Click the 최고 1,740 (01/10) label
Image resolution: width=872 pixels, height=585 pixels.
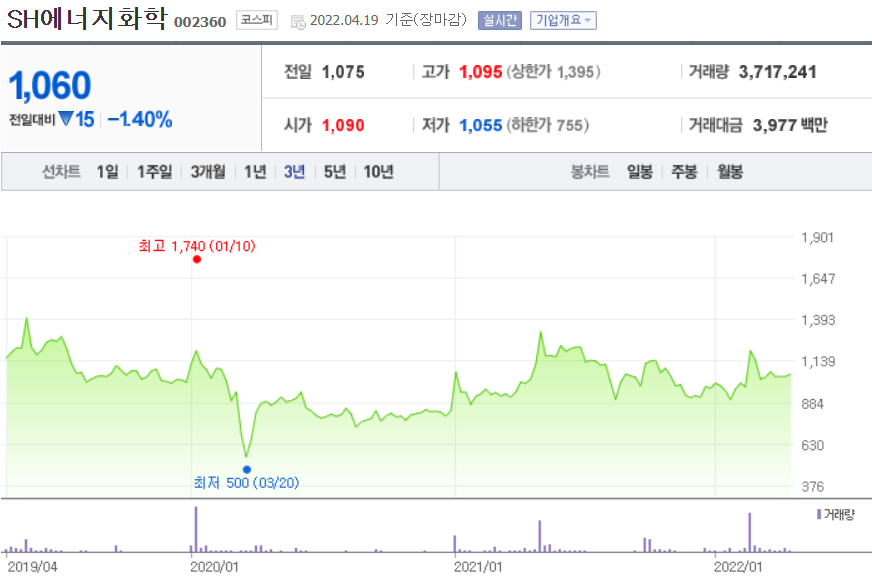point(197,246)
